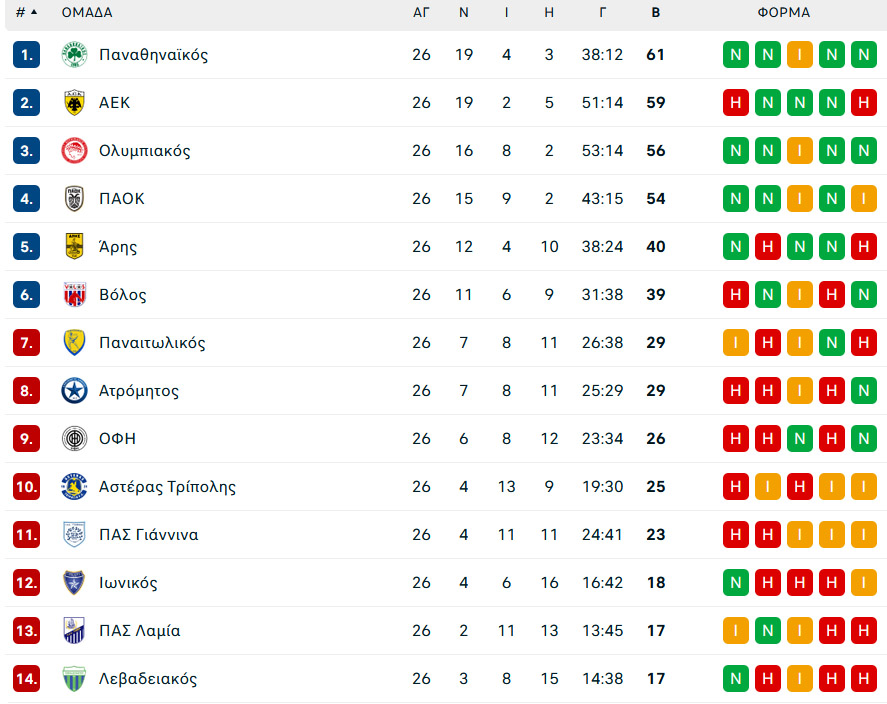Click ΠΑΣ Λαμία green N form badge
887x704 pixels.
[768, 630]
